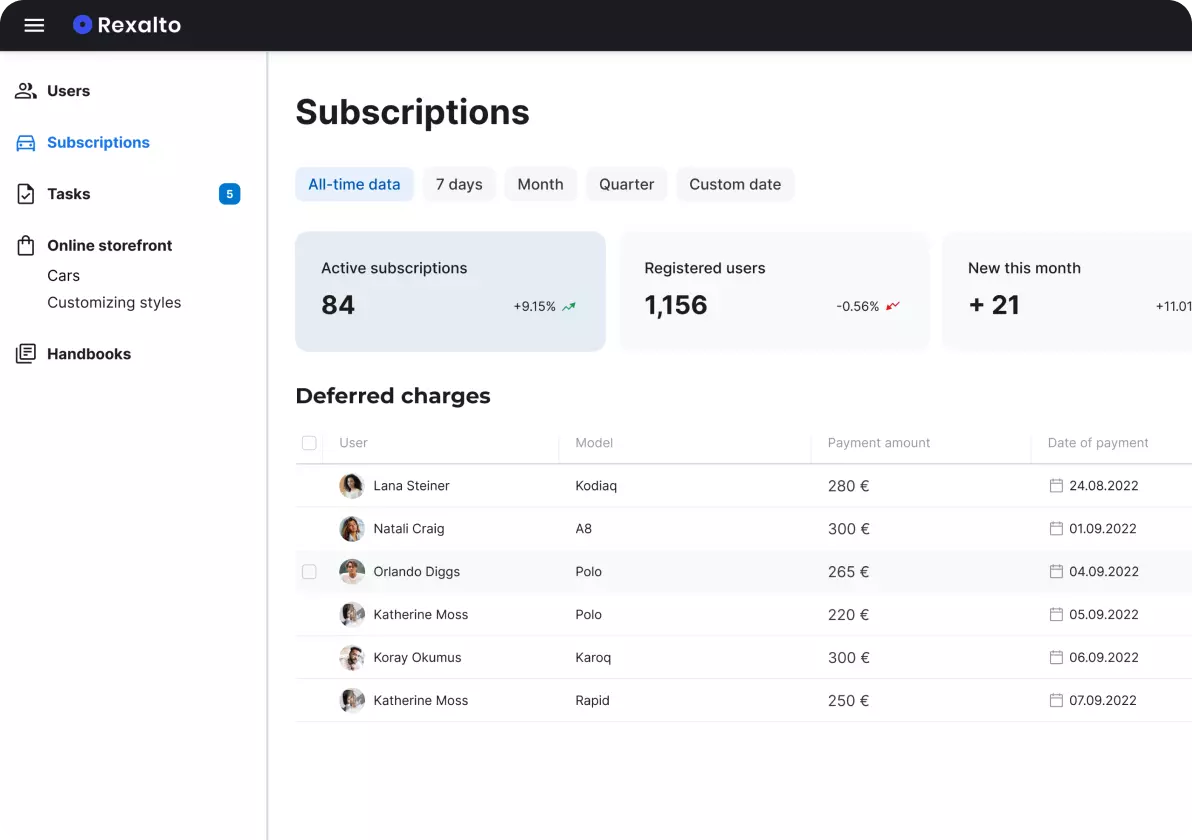Image resolution: width=1192 pixels, height=840 pixels.
Task: Click the Subscriptions car icon
Action: pyautogui.click(x=26, y=143)
